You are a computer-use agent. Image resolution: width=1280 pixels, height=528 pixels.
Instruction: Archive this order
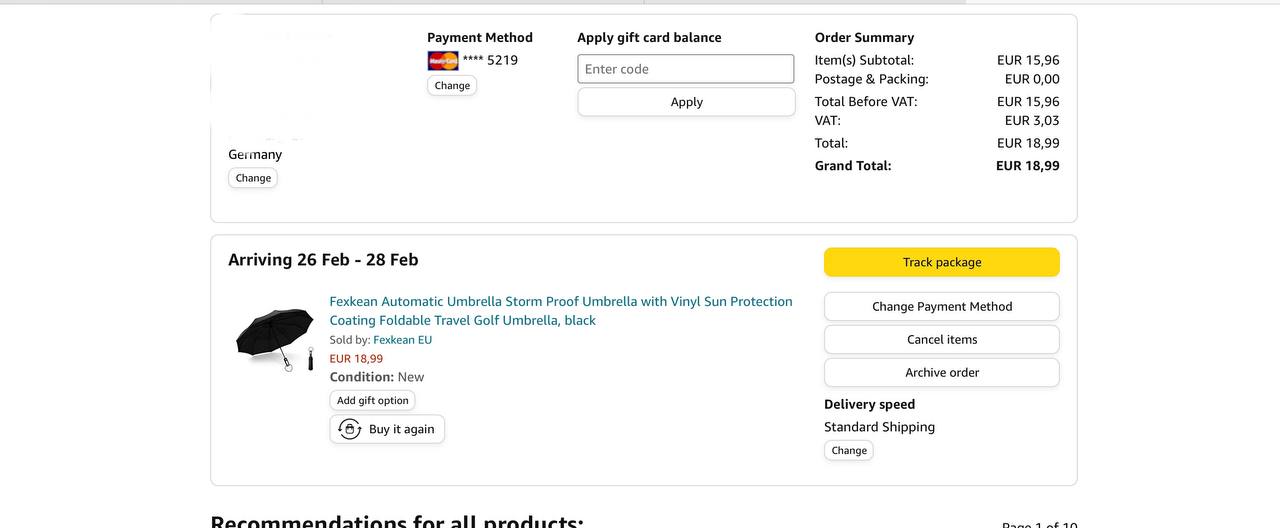pyautogui.click(x=941, y=372)
